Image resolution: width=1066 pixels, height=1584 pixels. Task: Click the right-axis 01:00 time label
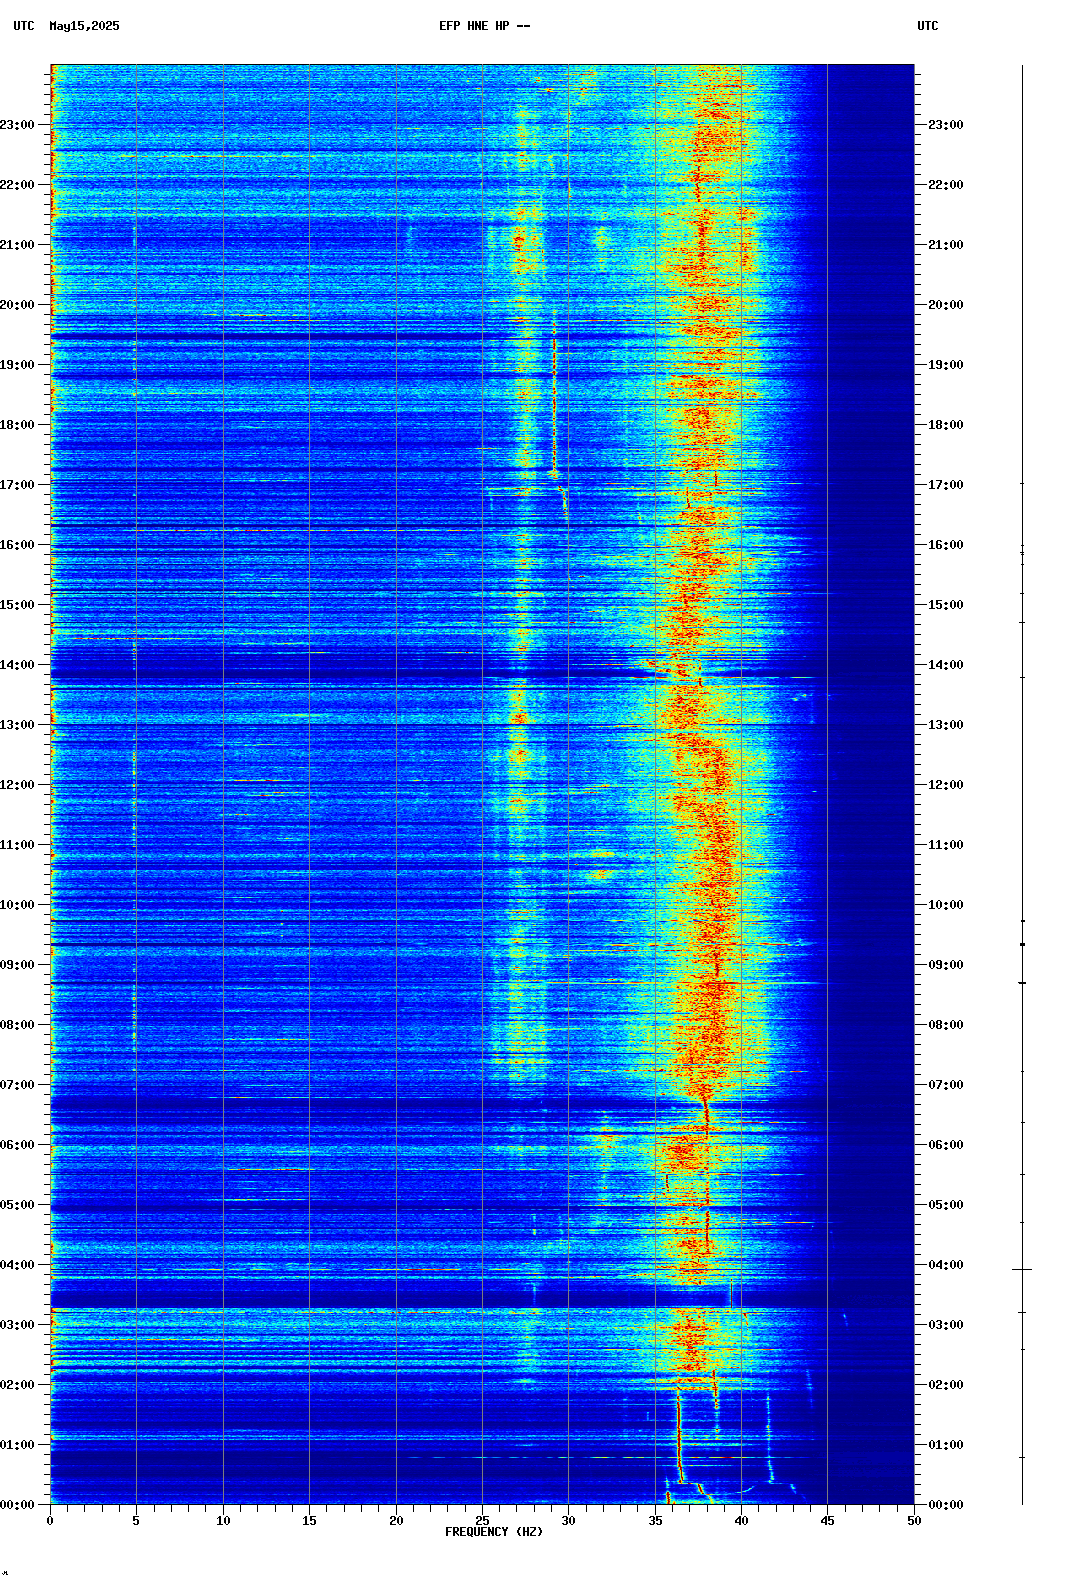946,1445
